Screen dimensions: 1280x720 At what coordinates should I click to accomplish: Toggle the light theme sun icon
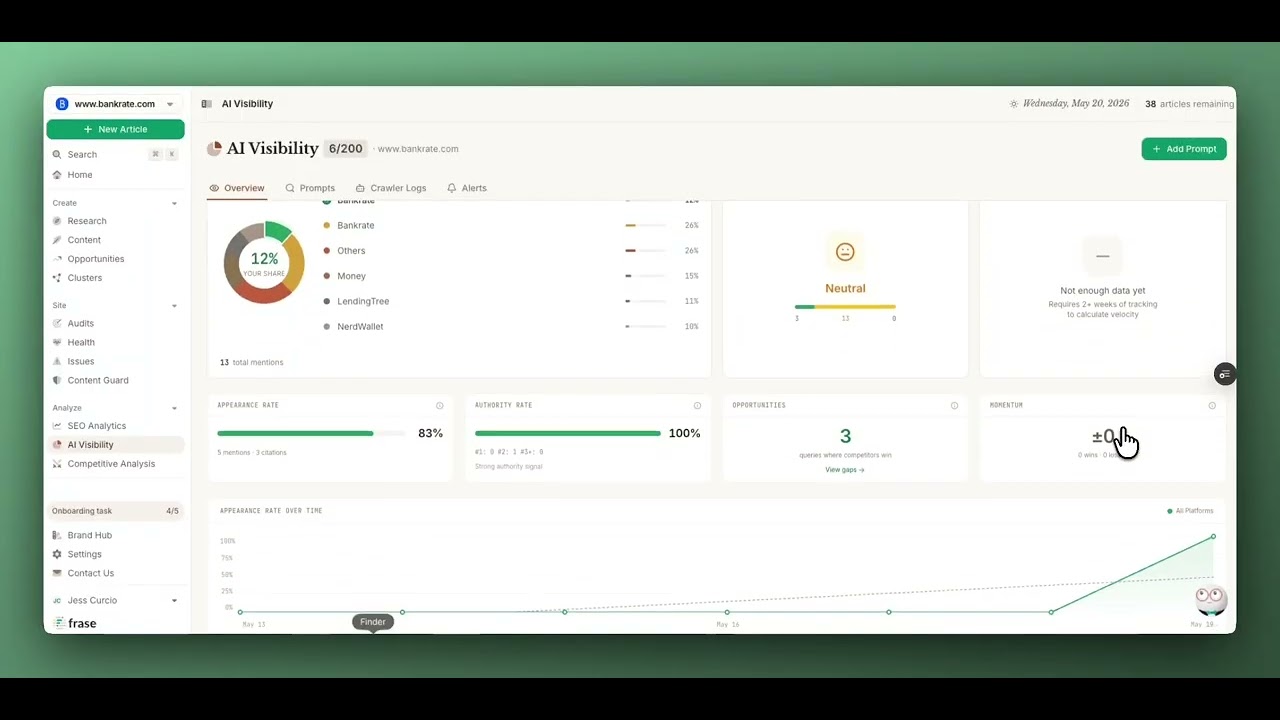pos(1014,104)
